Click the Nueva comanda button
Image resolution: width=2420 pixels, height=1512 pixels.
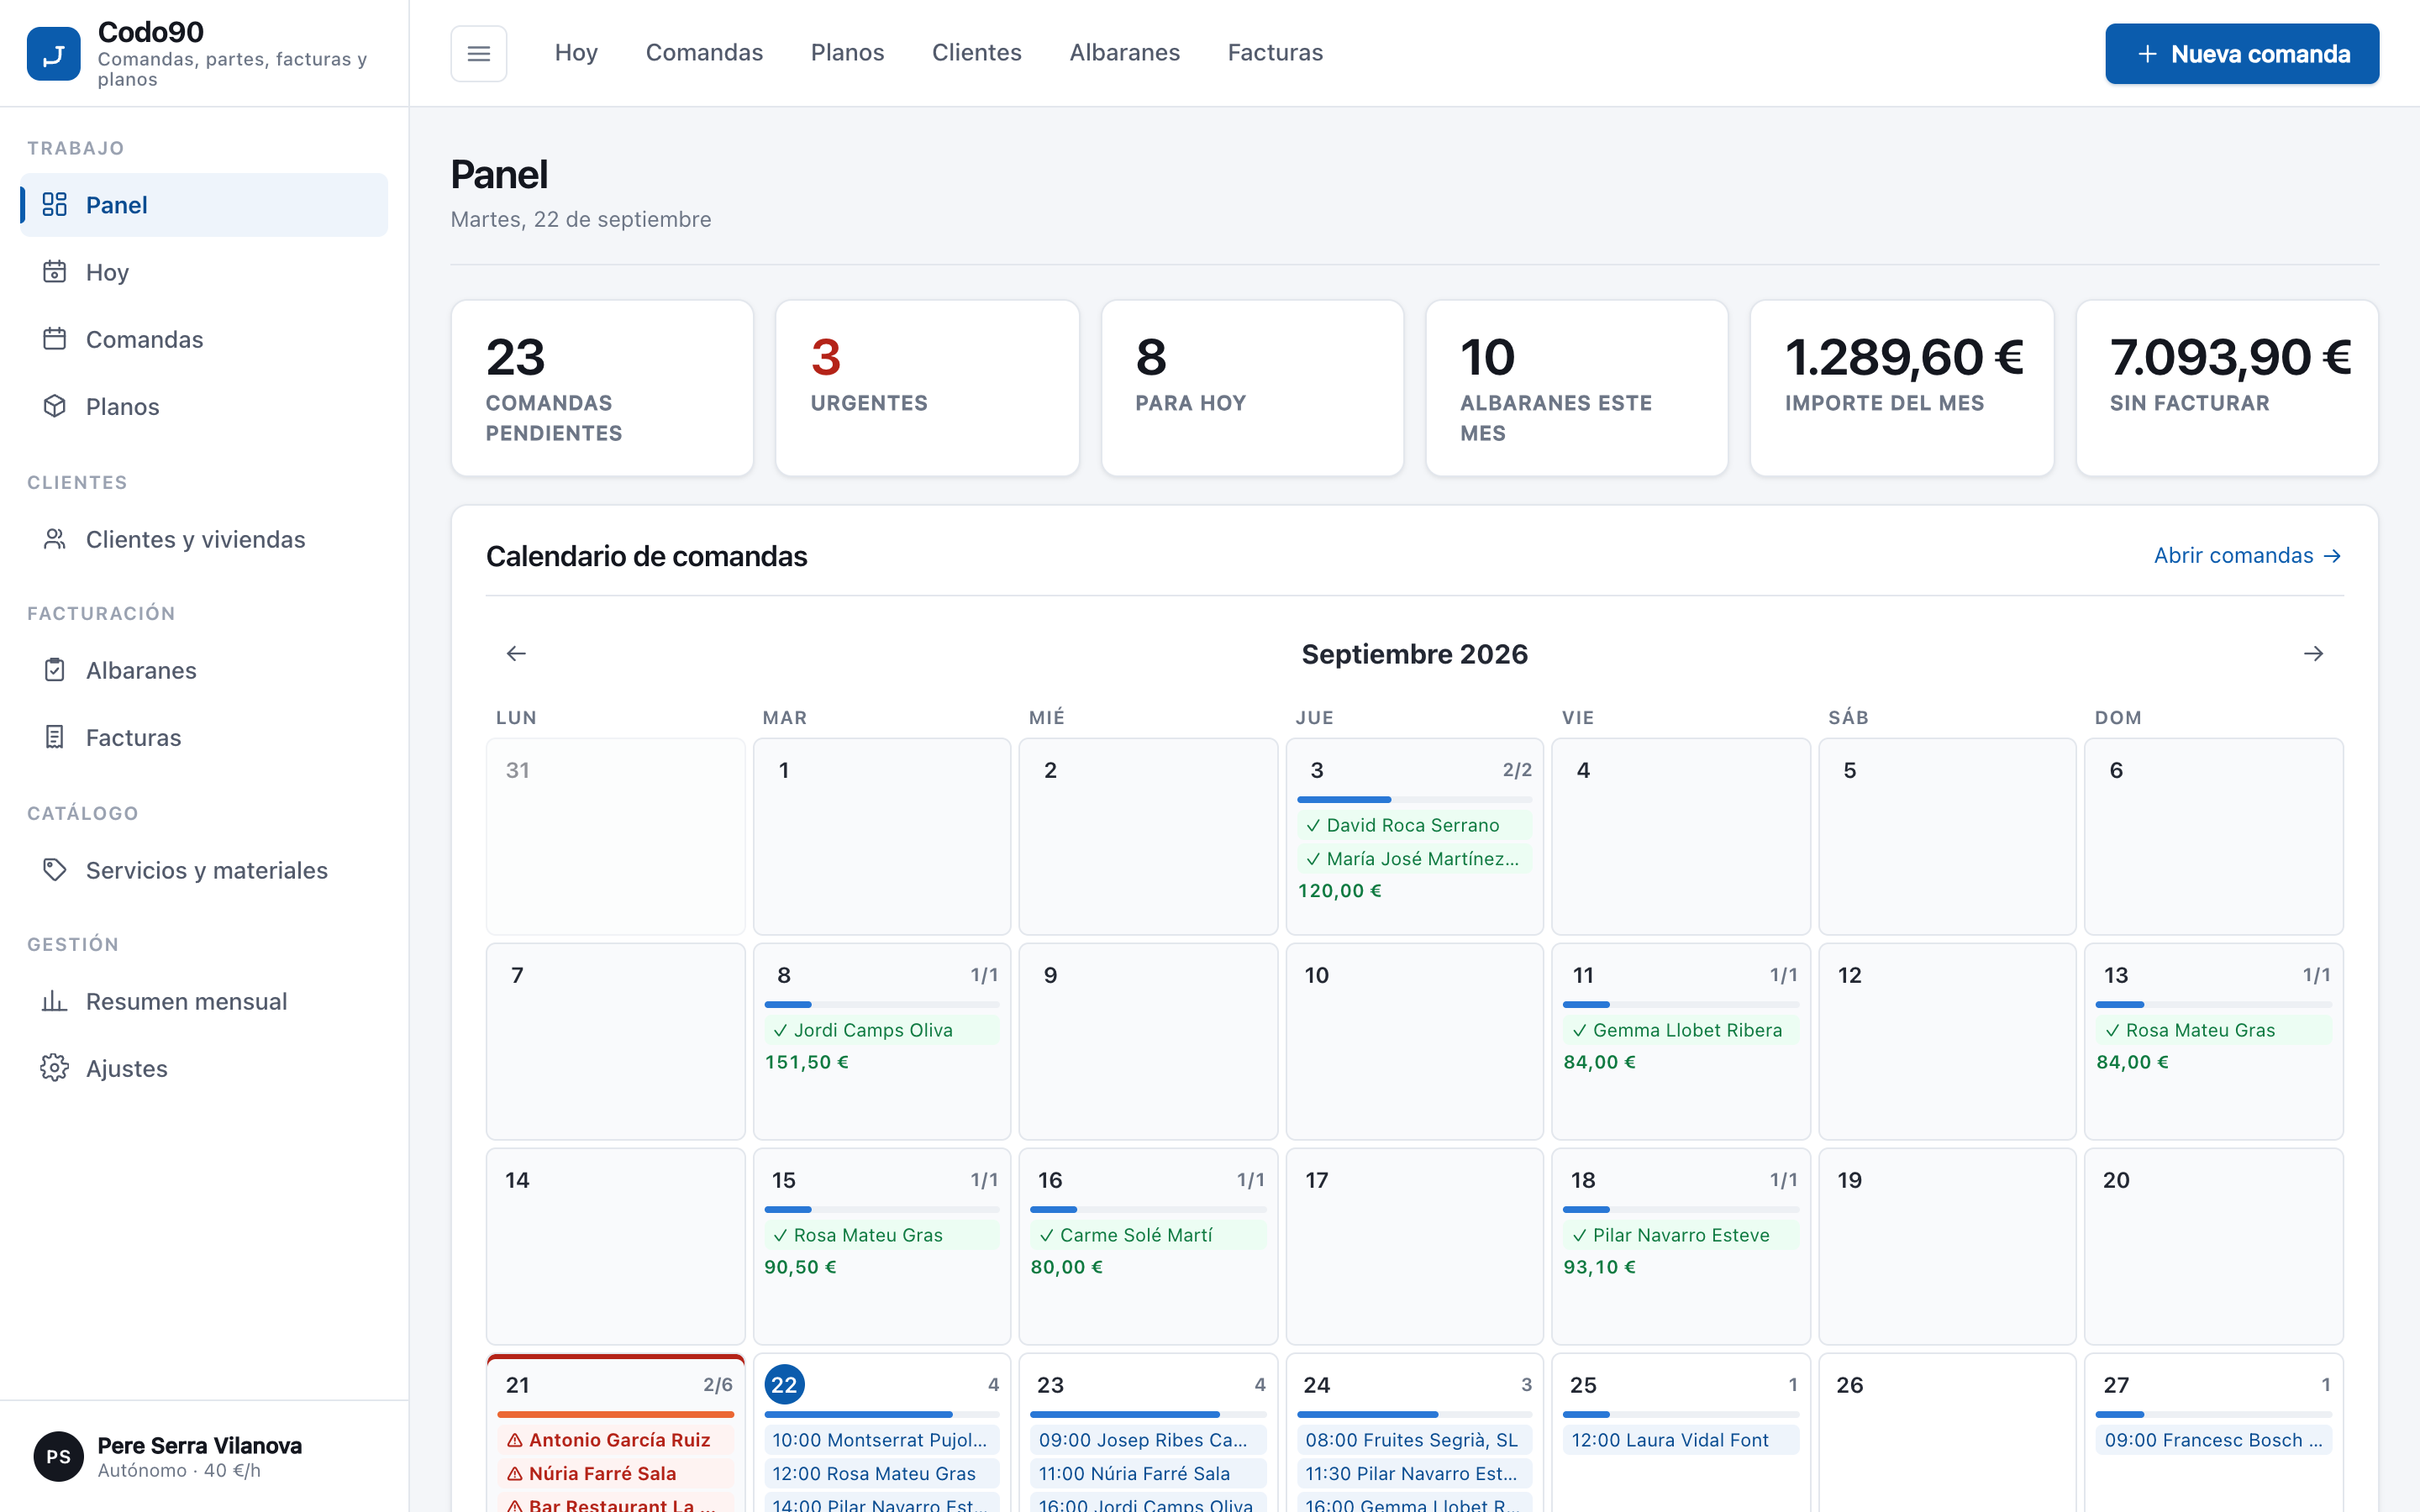pos(2241,54)
